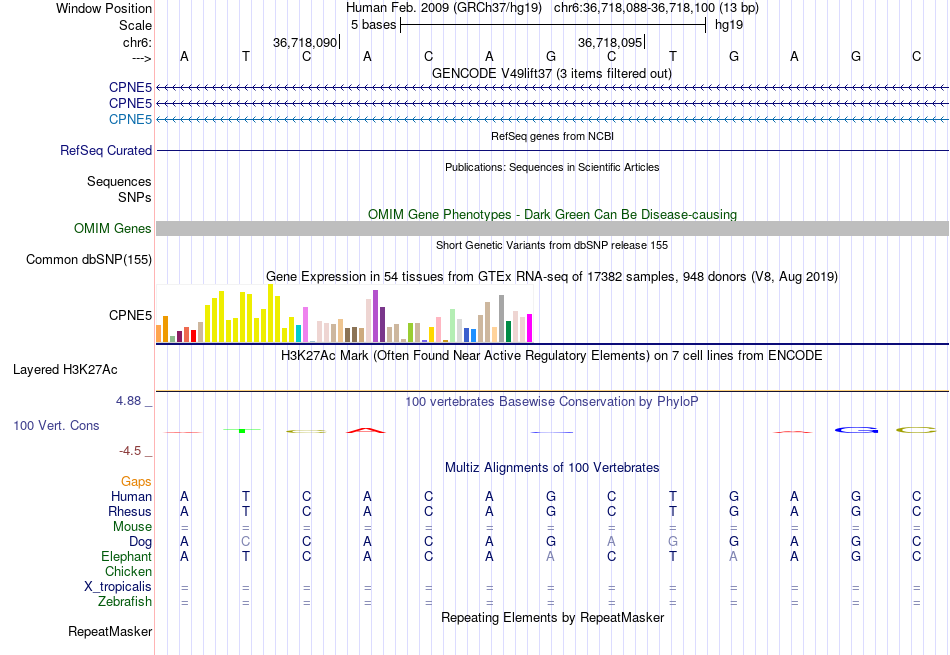Click the Window Position label
950x655 pixels.
pos(104,8)
